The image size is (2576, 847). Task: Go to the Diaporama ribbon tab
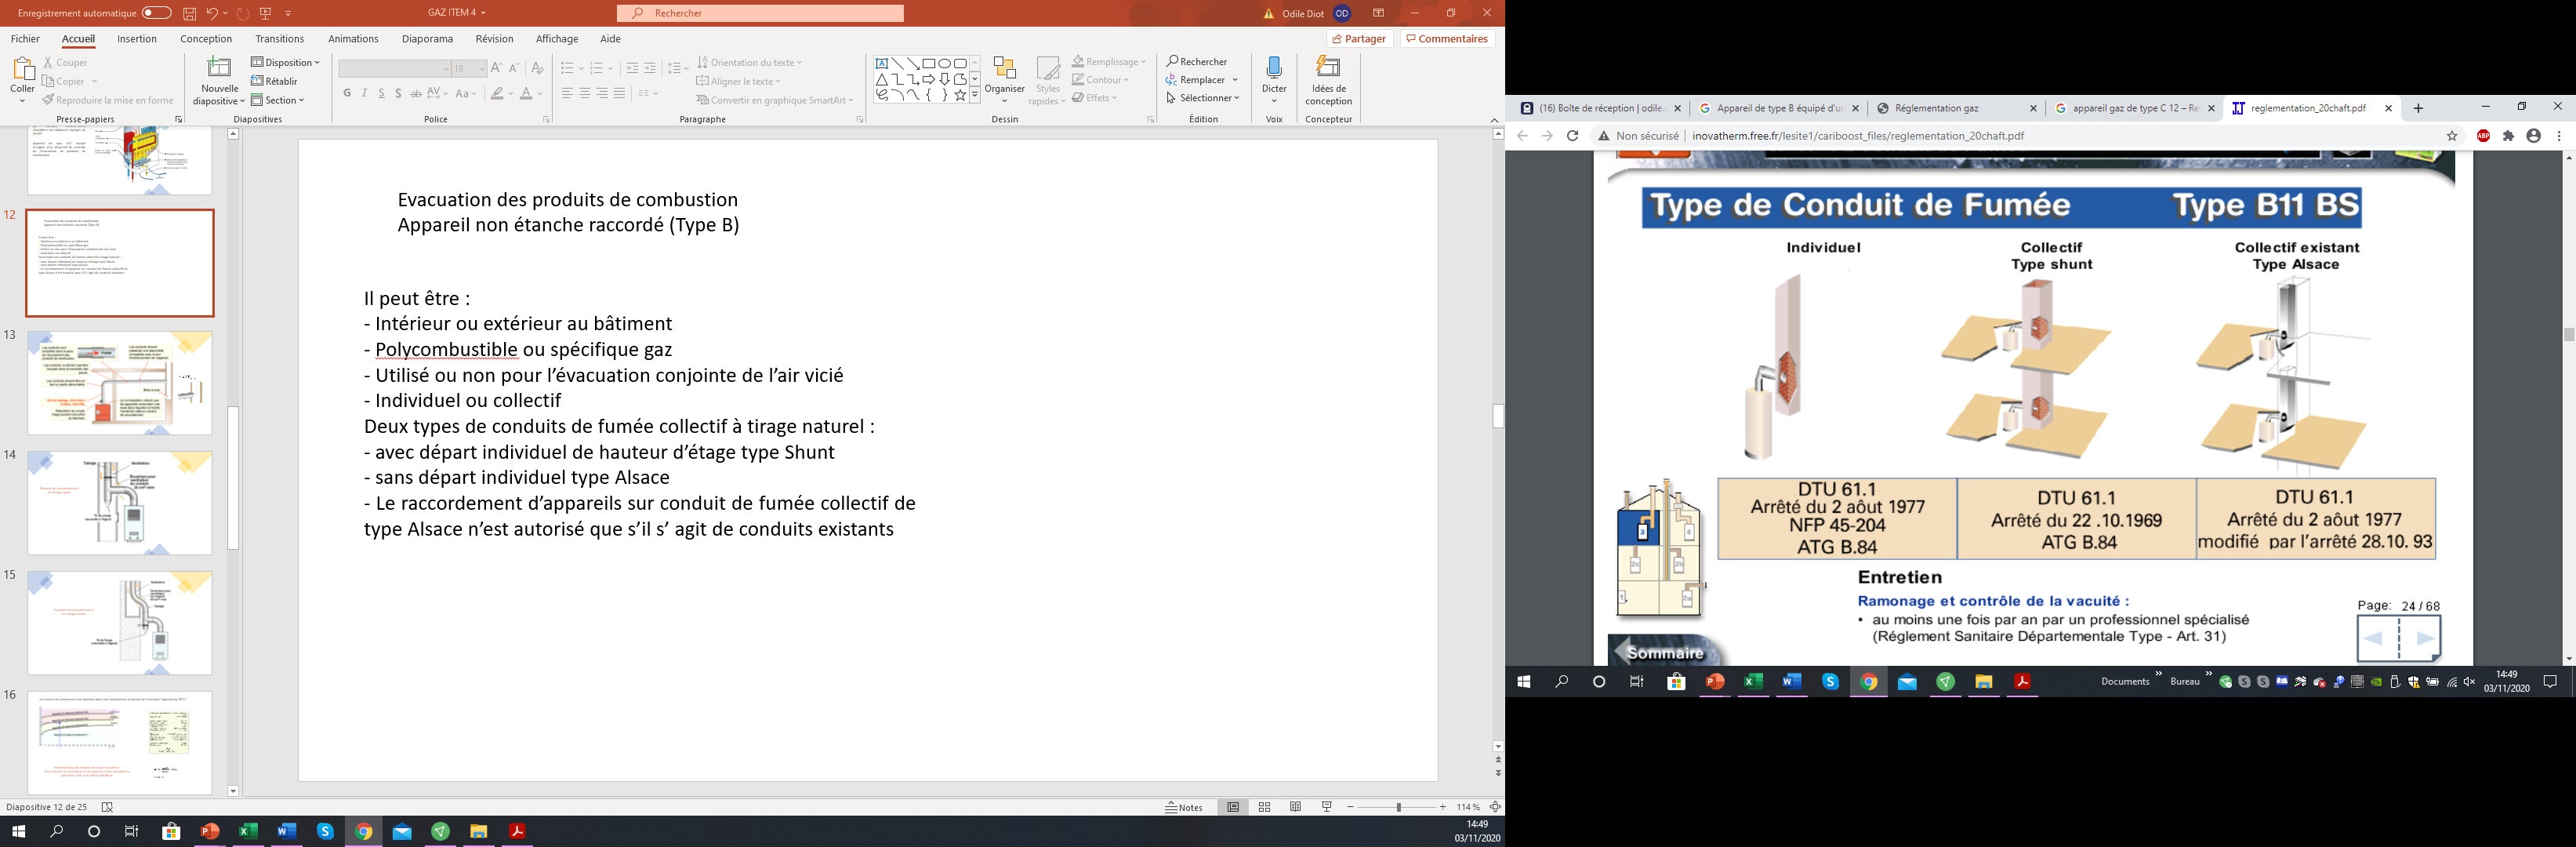click(428, 39)
